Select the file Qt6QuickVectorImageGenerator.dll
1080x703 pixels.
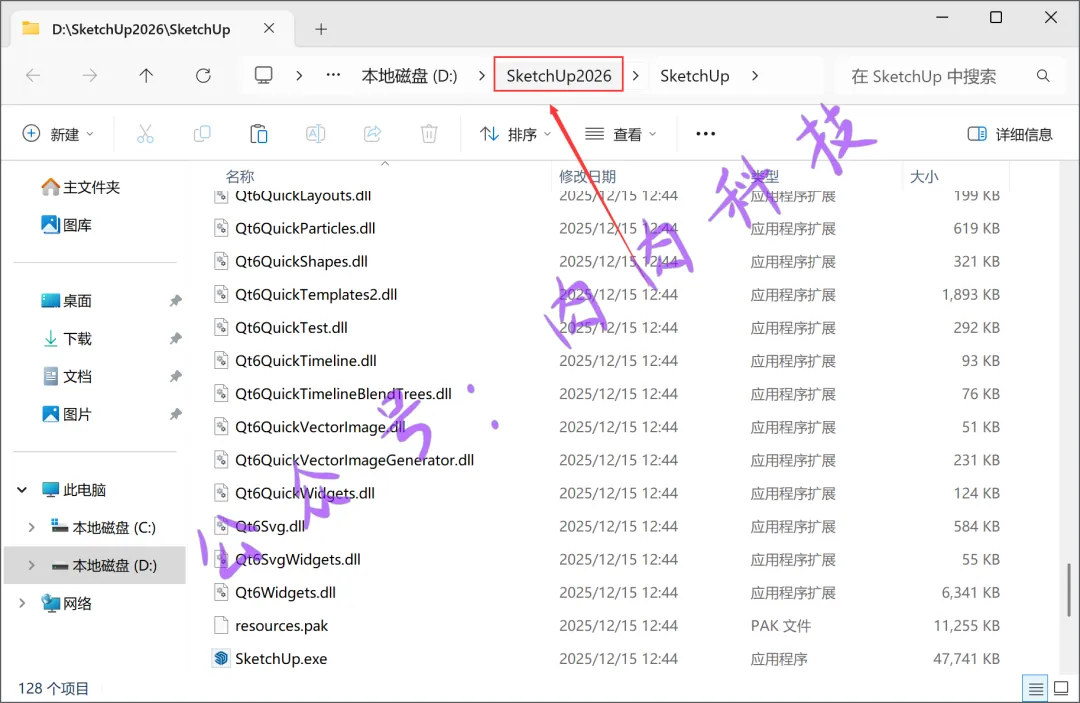pyautogui.click(x=355, y=460)
